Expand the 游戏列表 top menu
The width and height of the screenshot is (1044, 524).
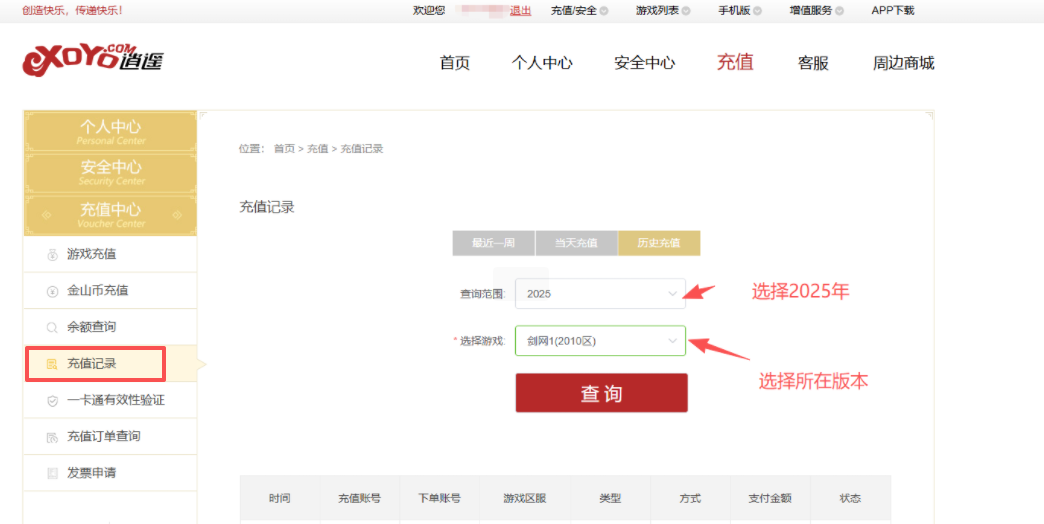point(663,11)
